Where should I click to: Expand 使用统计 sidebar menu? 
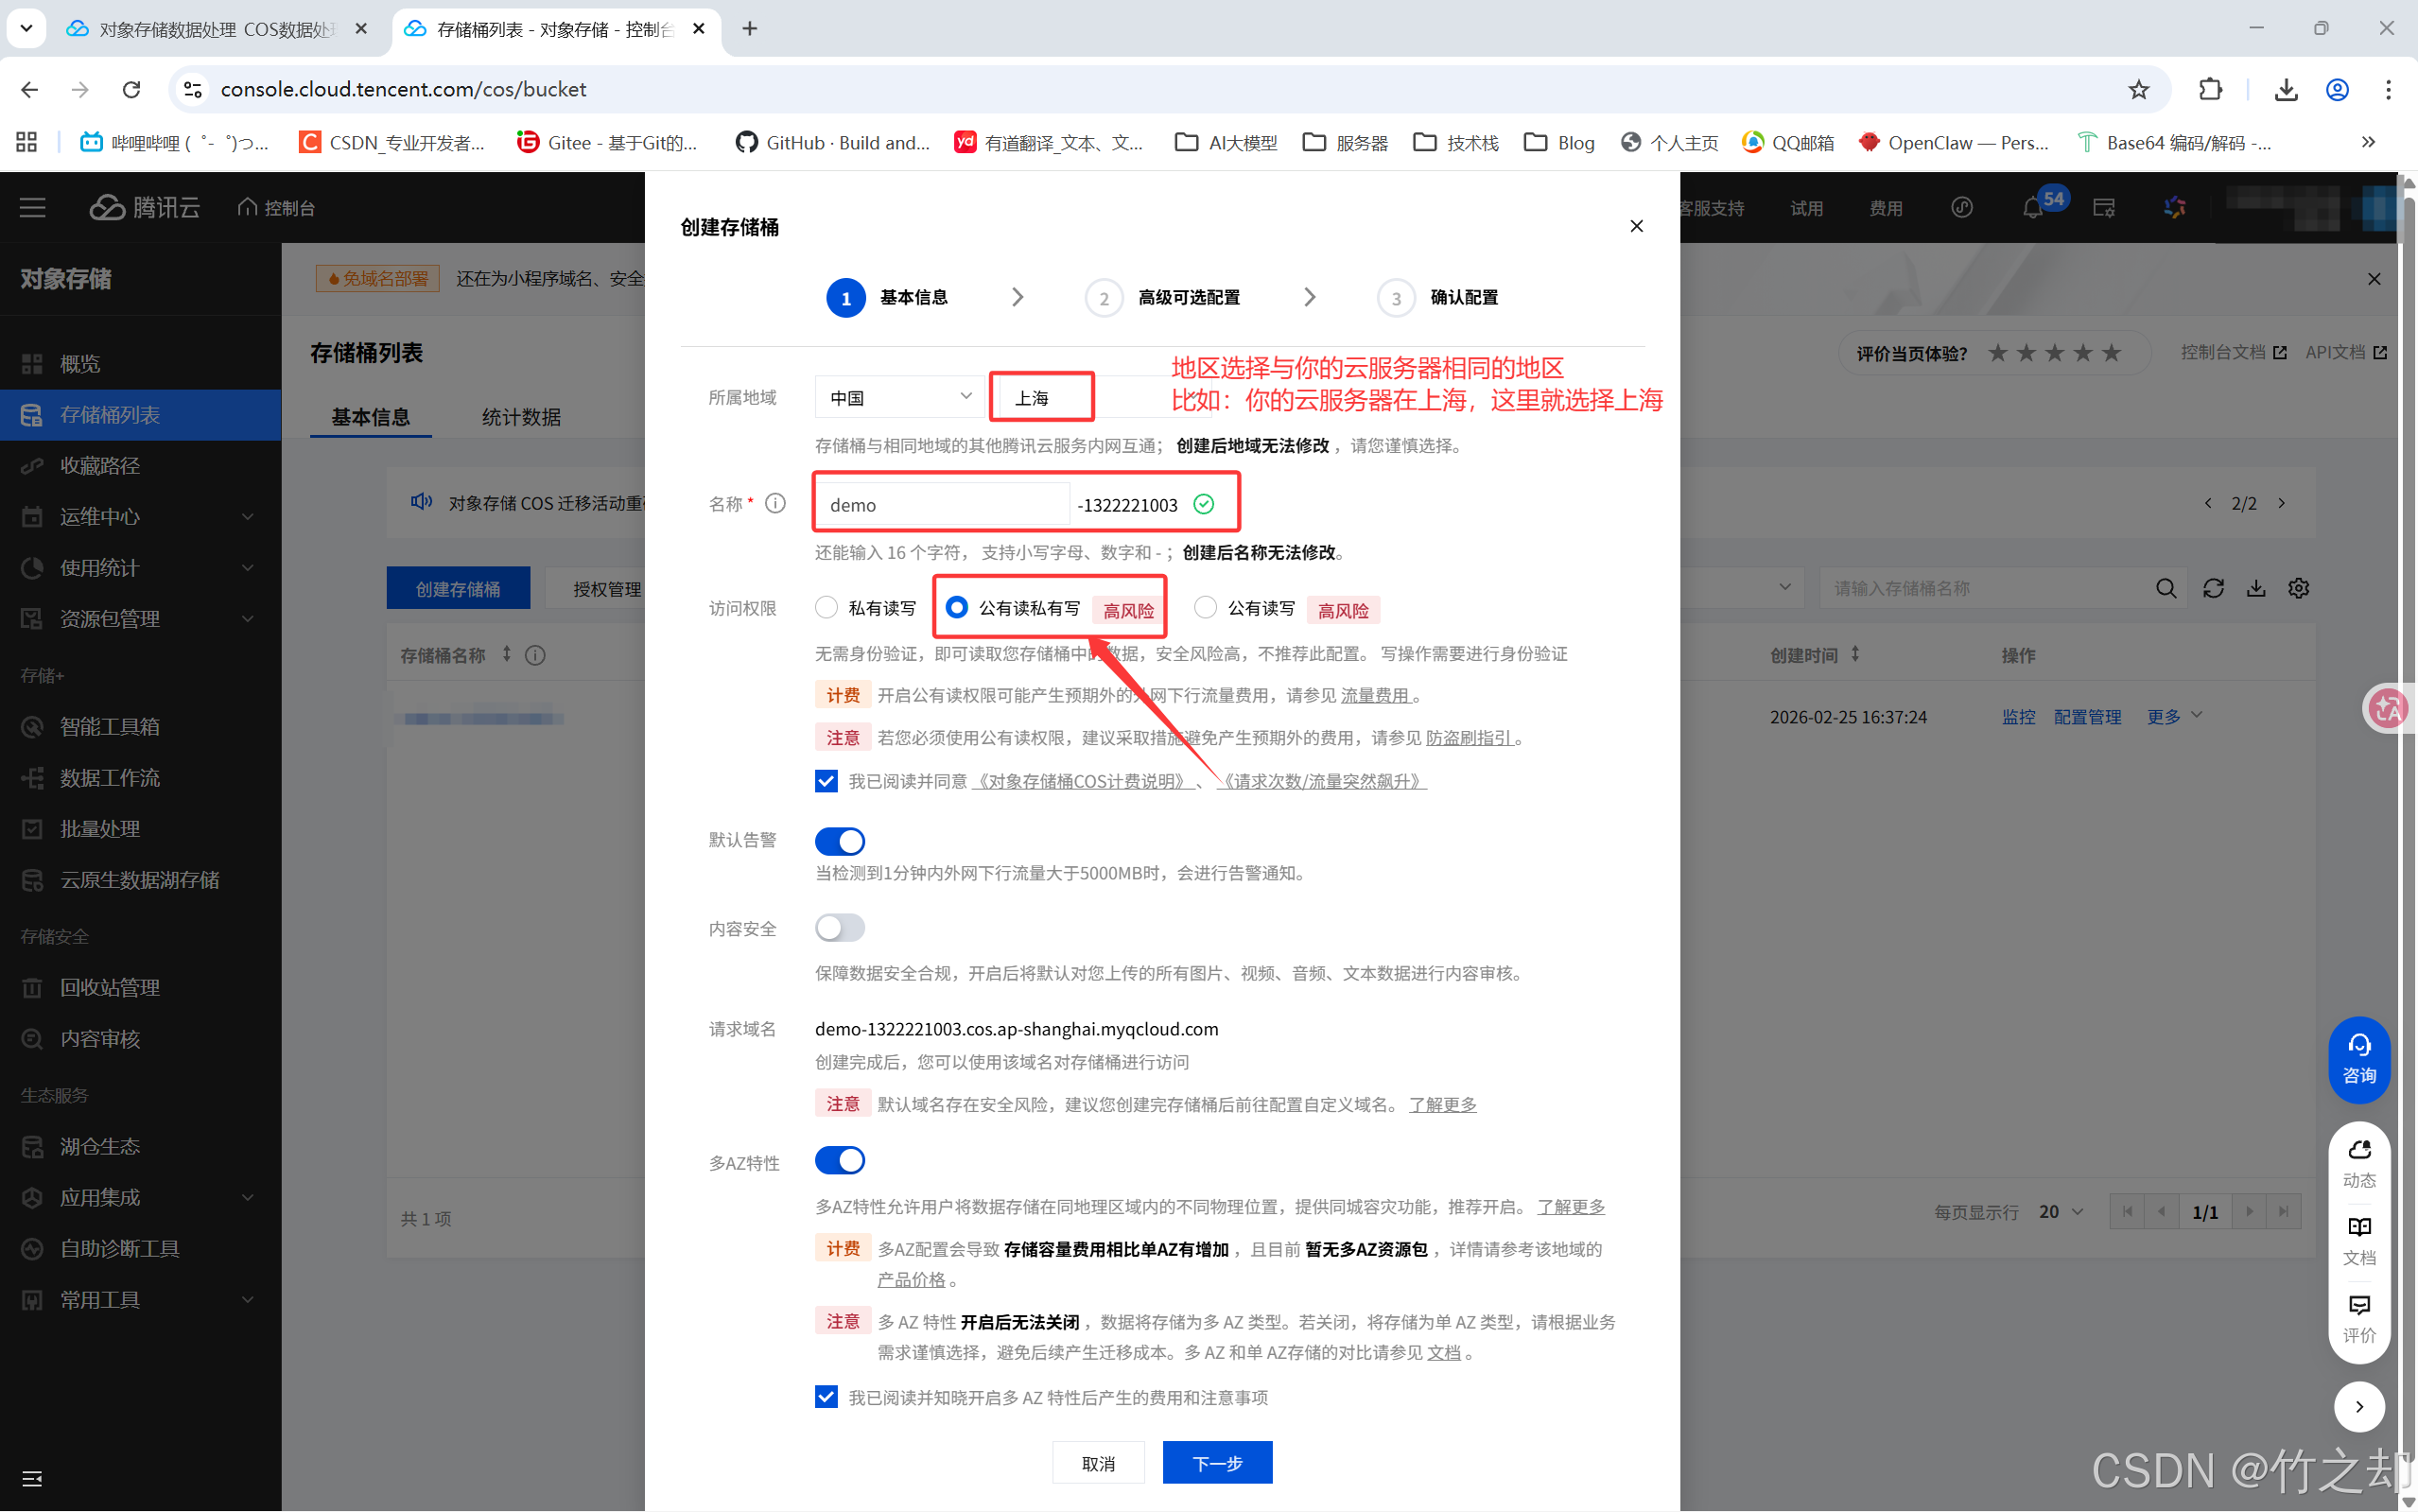tap(140, 567)
